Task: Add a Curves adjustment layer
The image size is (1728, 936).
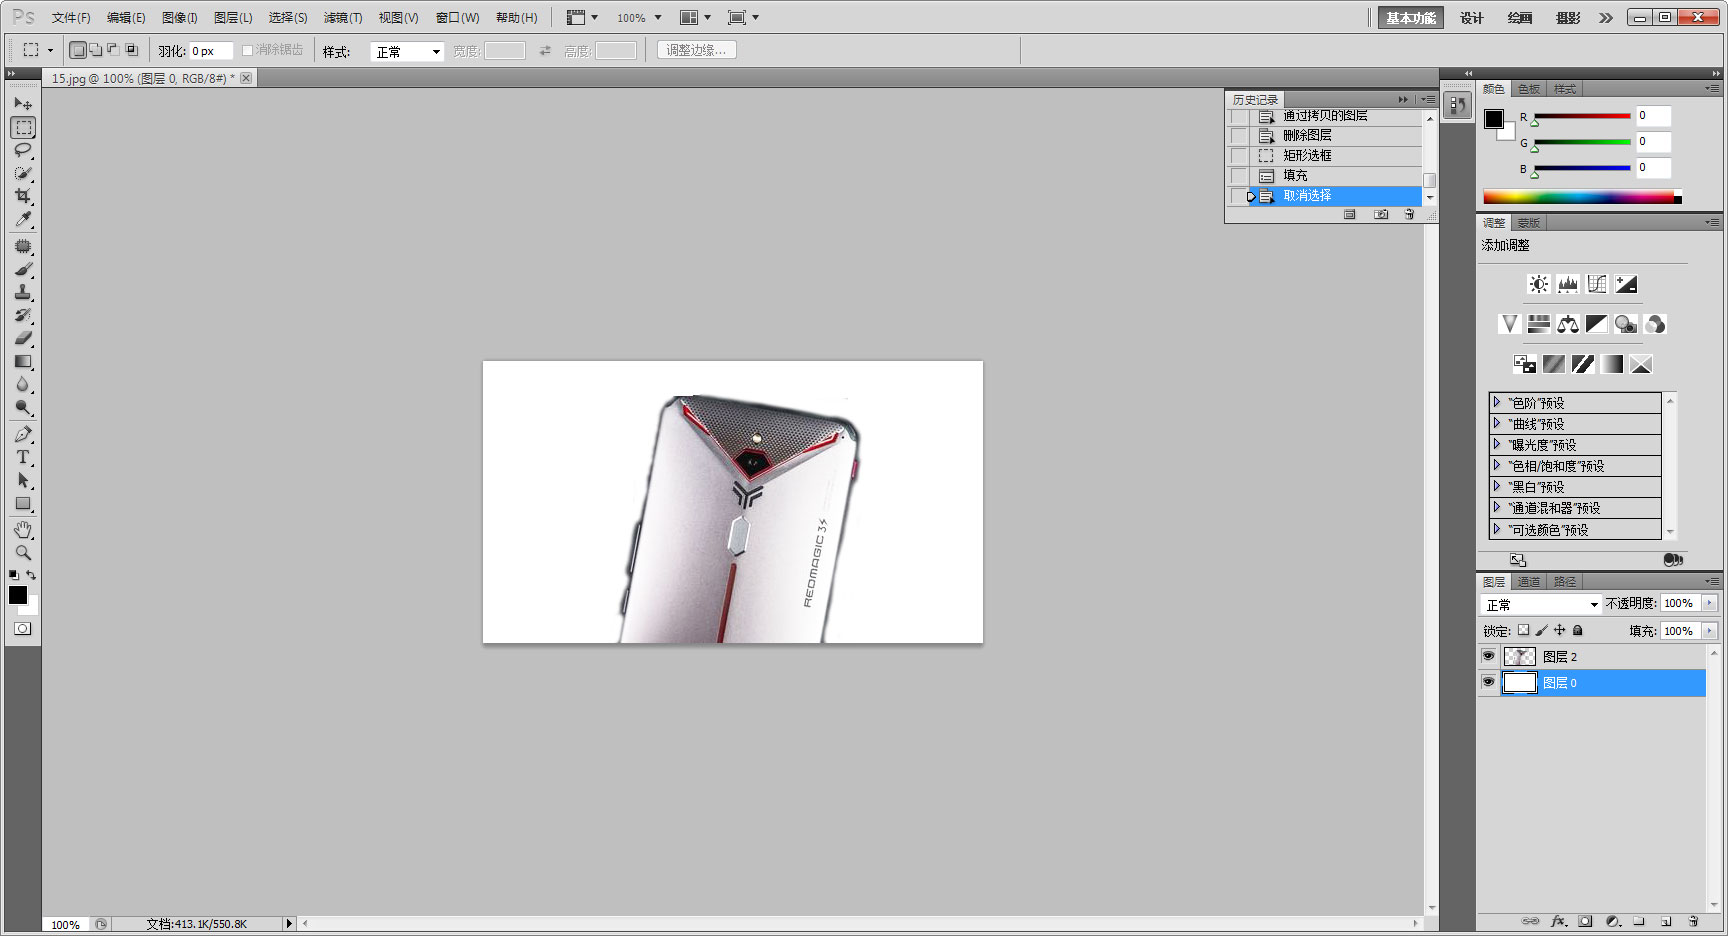Action: [1597, 283]
